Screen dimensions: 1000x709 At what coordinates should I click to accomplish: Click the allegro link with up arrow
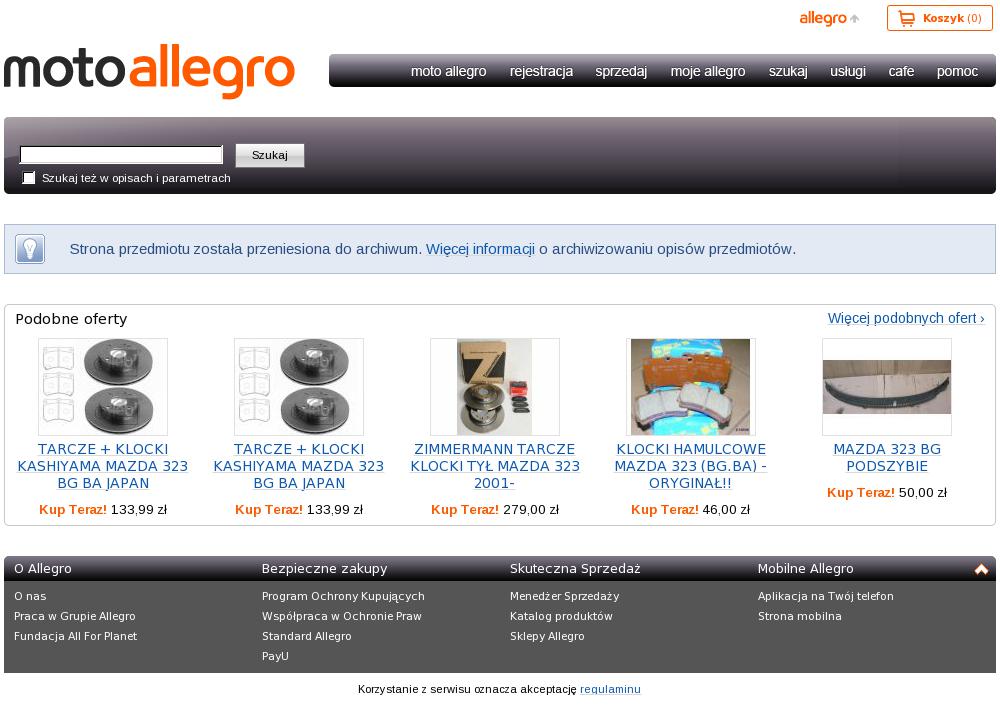pyautogui.click(x=829, y=18)
